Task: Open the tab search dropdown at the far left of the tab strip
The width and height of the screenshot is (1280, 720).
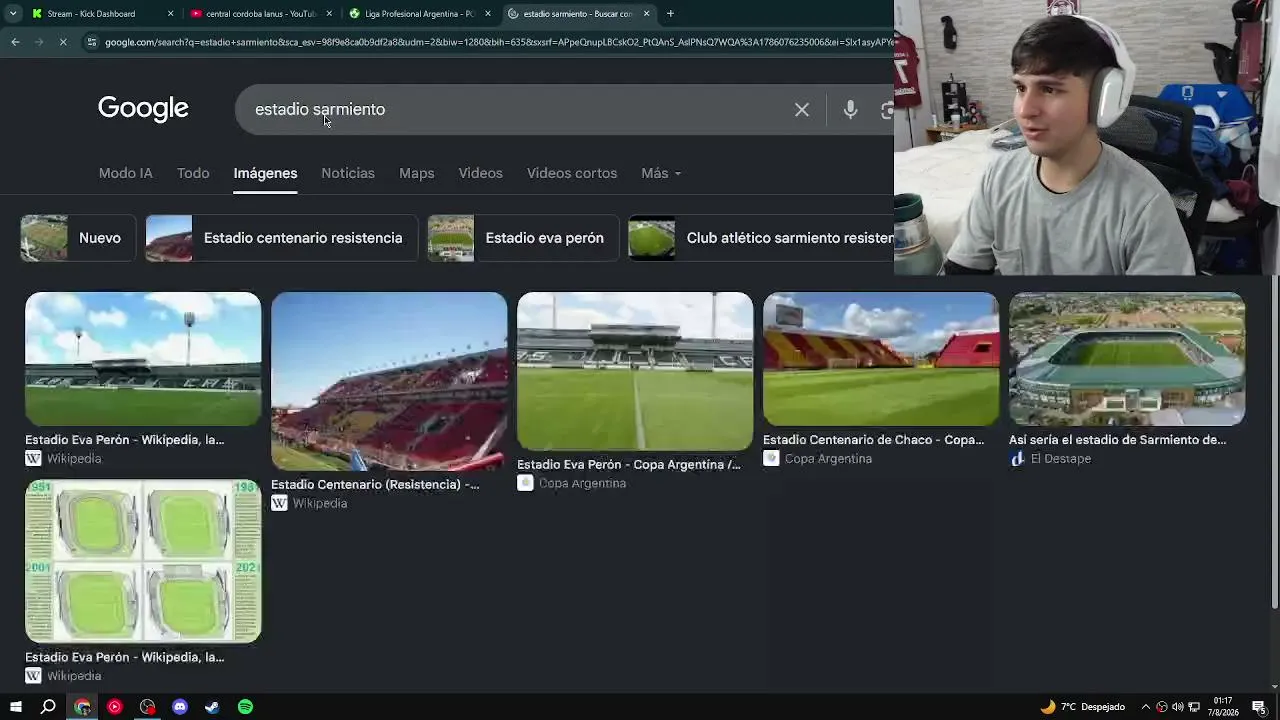Action: (x=13, y=13)
